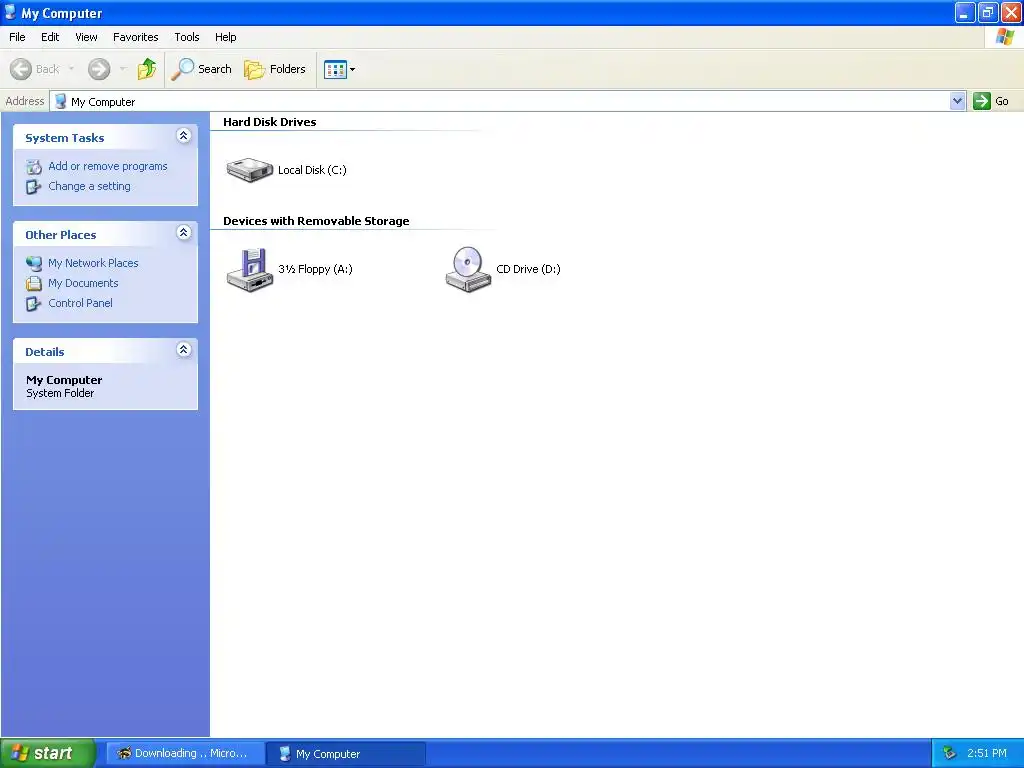Screen dimensions: 1024x768
Task: Click inside the Address field
Action: pyautogui.click(x=500, y=101)
